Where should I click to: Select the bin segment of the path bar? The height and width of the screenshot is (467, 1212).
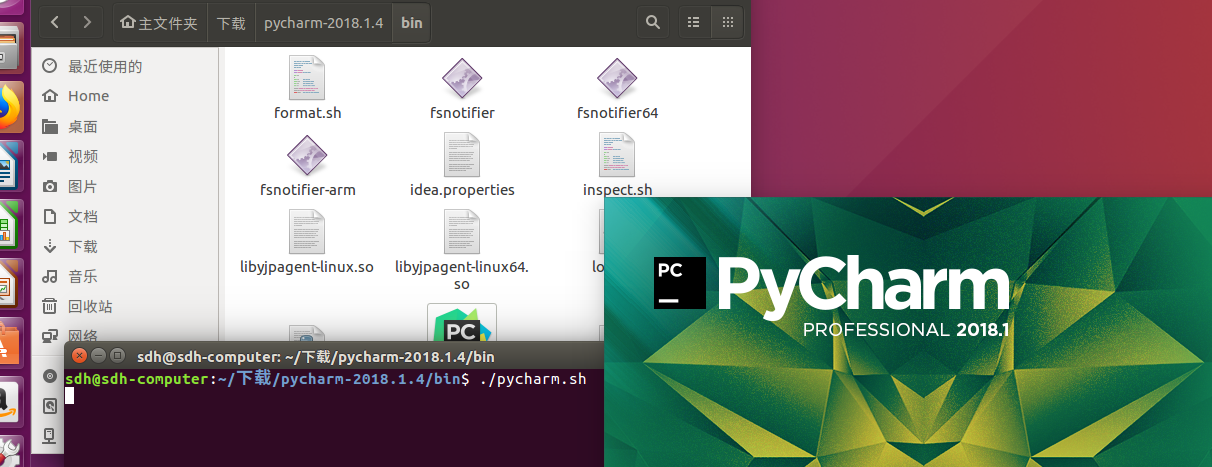[412, 22]
